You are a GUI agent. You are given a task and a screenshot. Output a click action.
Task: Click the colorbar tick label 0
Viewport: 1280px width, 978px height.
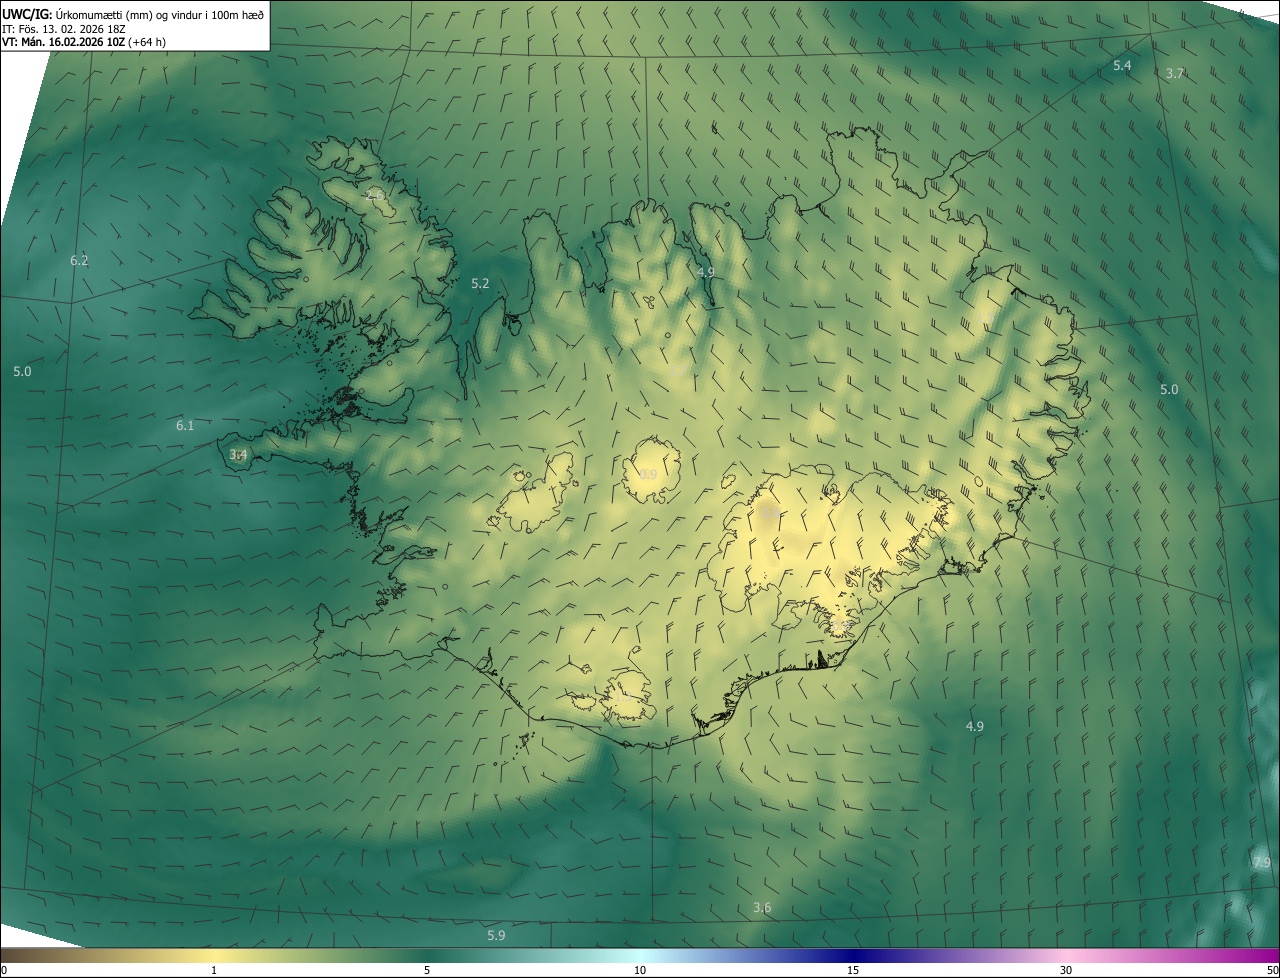[x=4, y=970]
